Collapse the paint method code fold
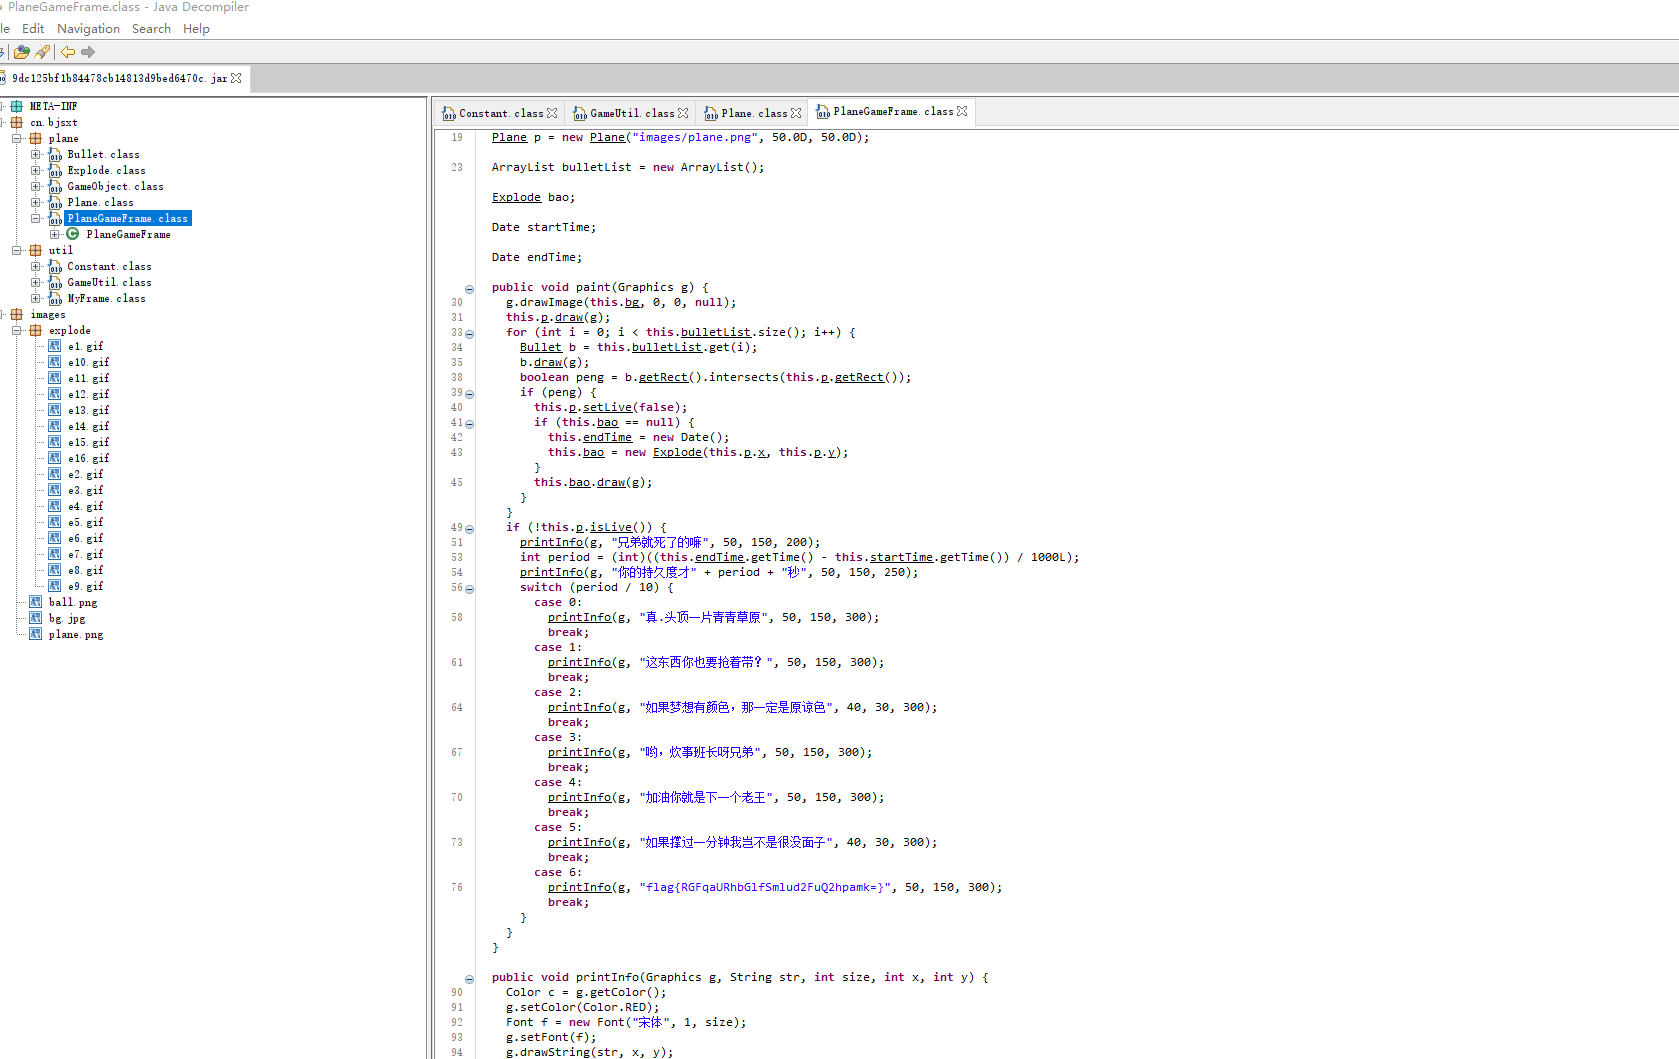 [469, 289]
